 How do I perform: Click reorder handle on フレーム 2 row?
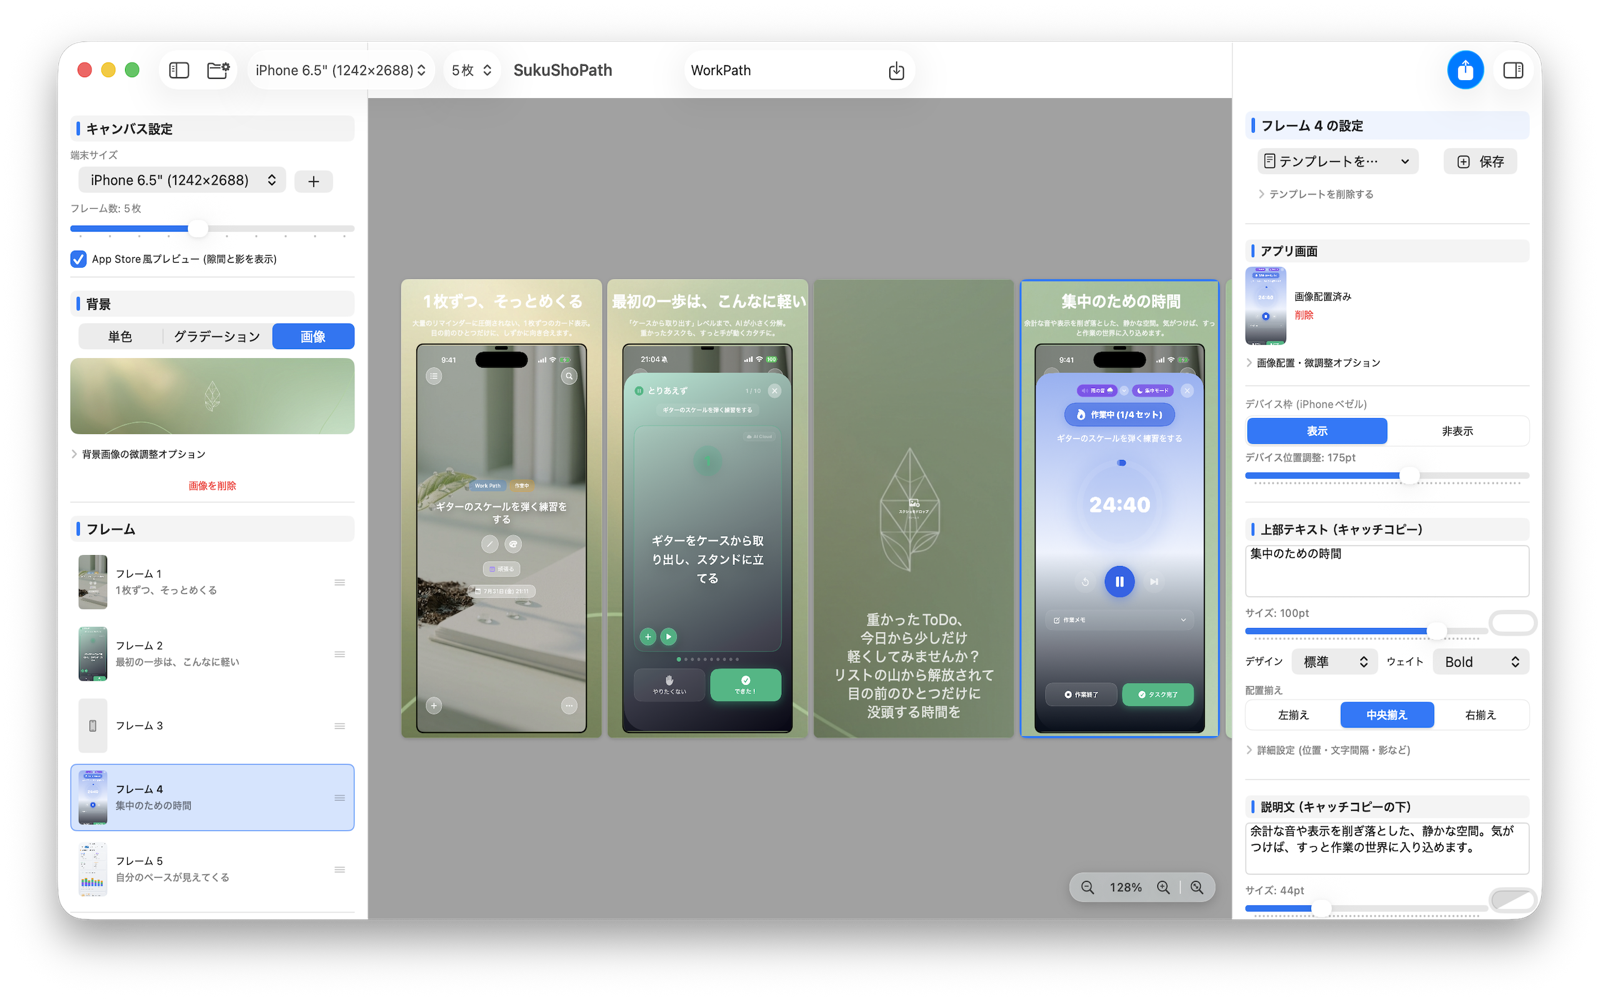[x=340, y=654]
